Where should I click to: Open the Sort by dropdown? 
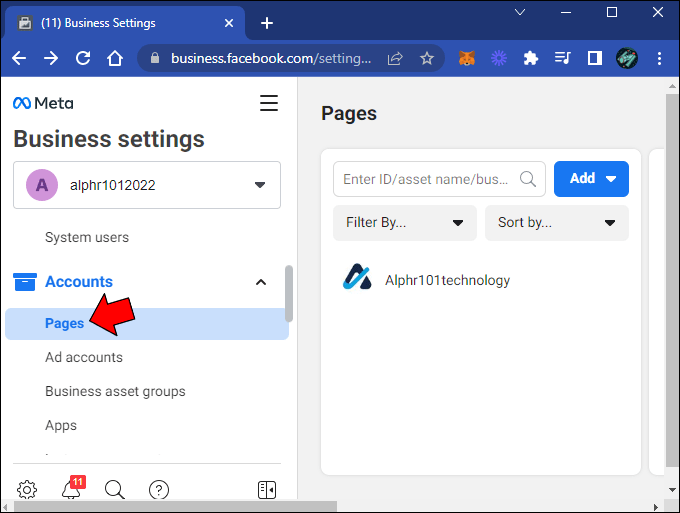click(x=556, y=223)
